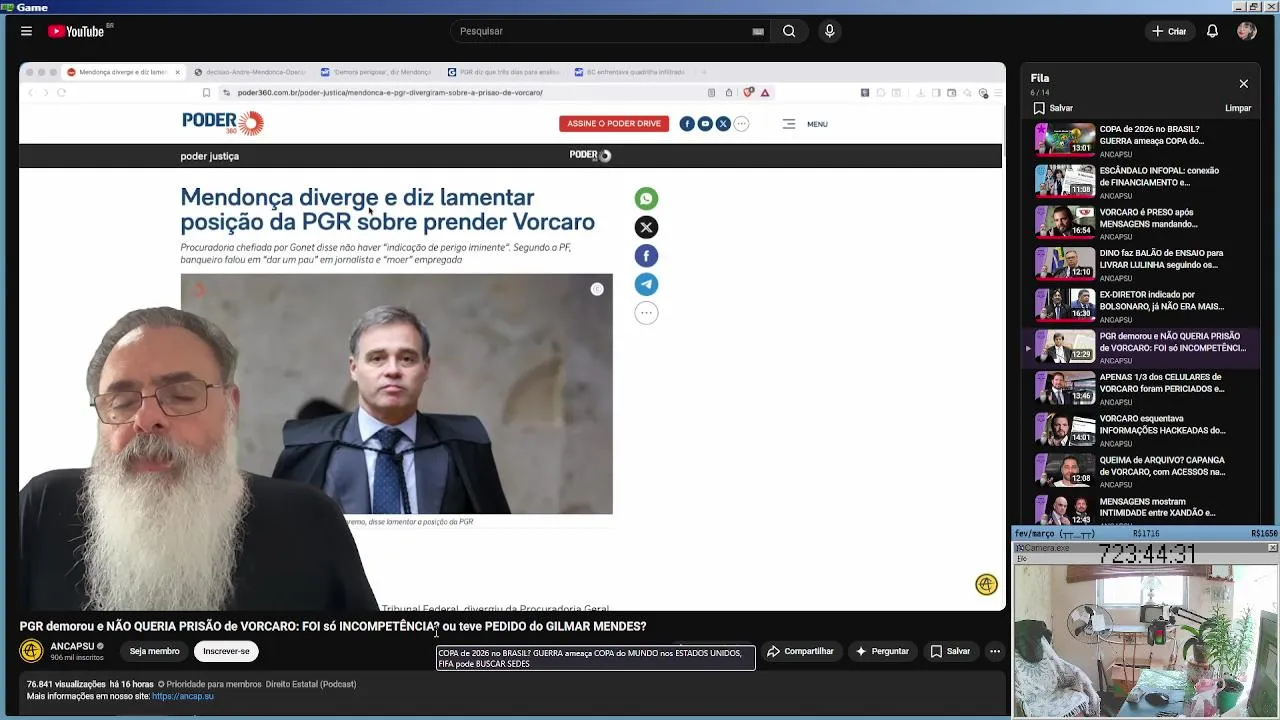Click the poder justiça section label
Viewport: 1280px width, 720px height.
click(x=209, y=156)
